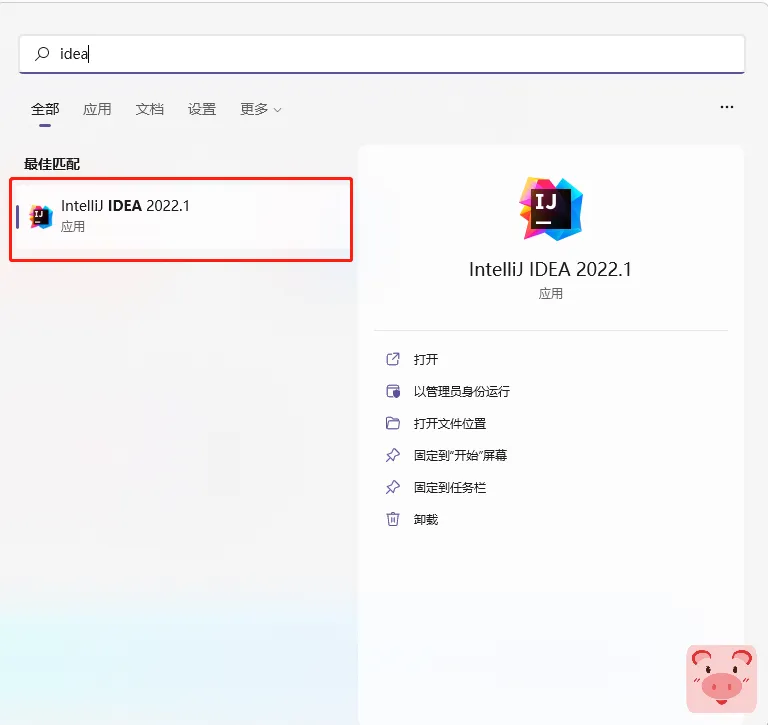Click the large IntelliJ IDEA logo in details pane
768x725 pixels.
551,209
